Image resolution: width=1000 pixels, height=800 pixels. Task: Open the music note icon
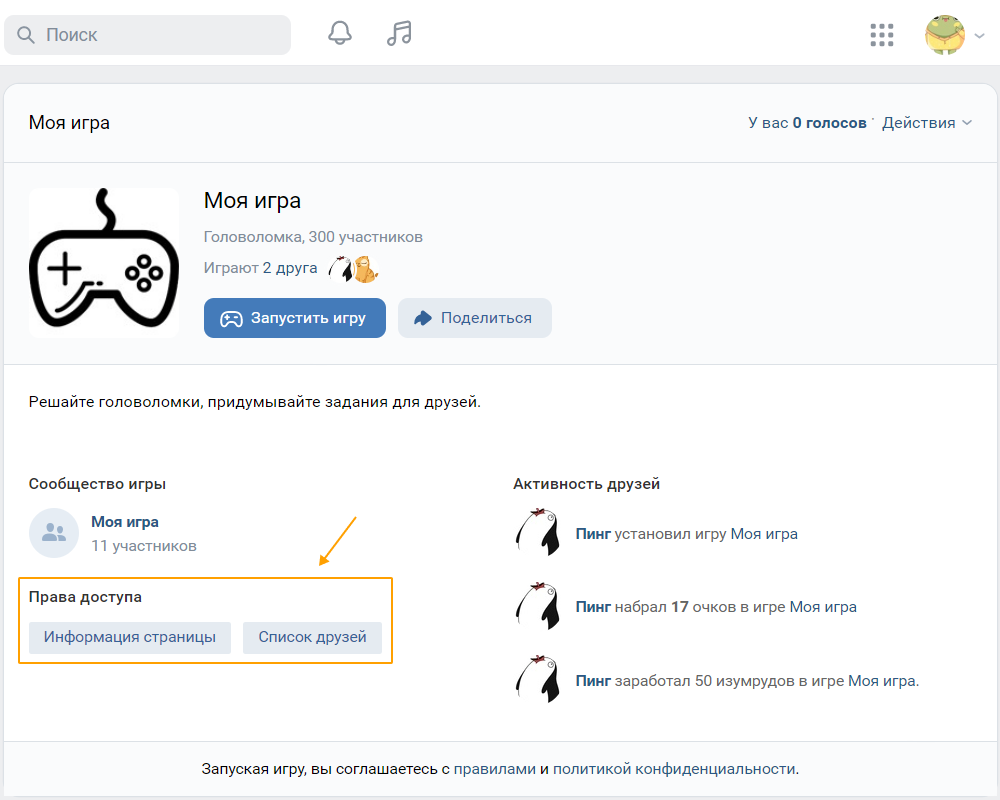point(399,33)
